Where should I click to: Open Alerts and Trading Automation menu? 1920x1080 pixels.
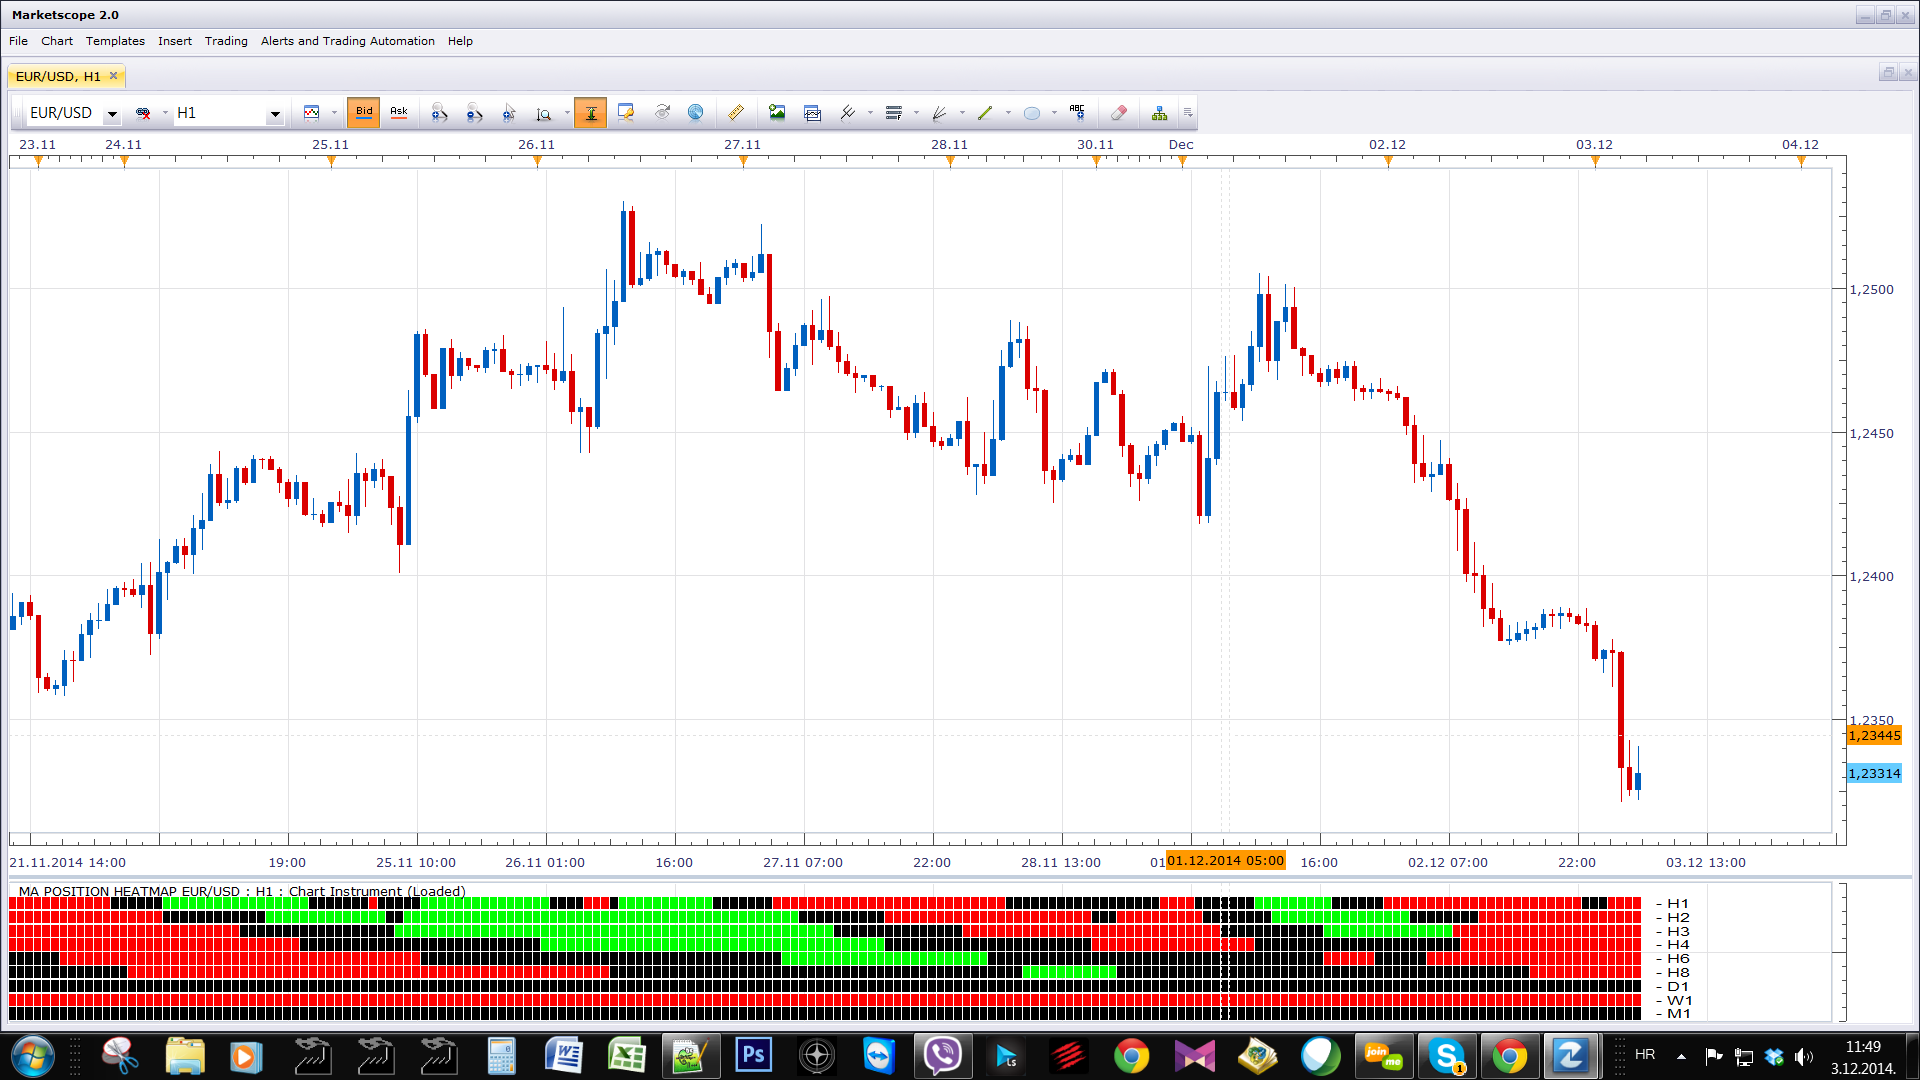click(348, 41)
